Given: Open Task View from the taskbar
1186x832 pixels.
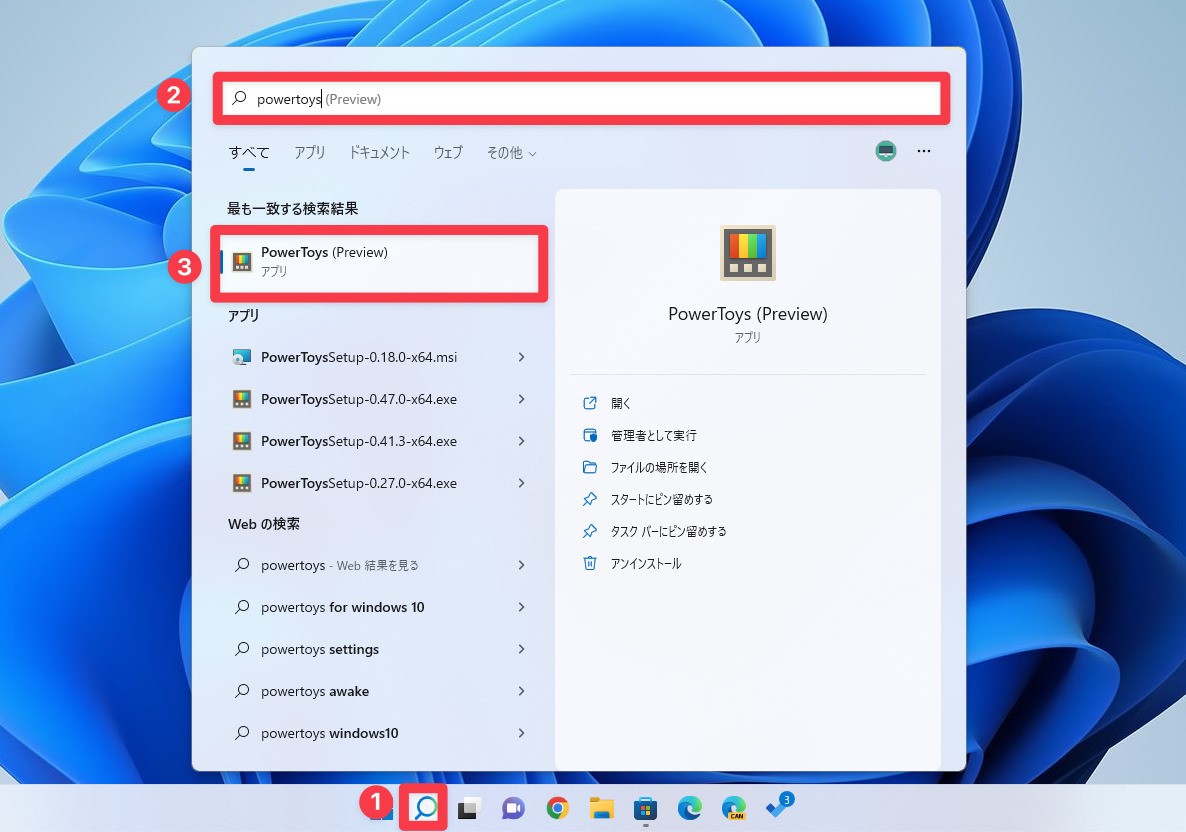Looking at the screenshot, I should tap(469, 808).
